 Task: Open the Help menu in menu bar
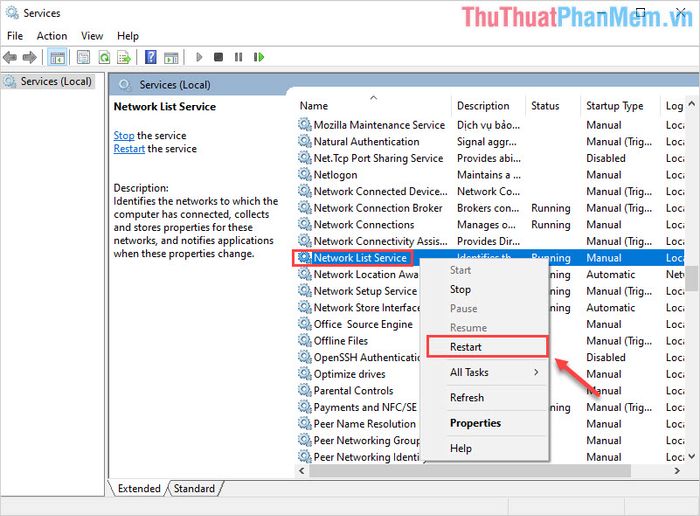[128, 36]
